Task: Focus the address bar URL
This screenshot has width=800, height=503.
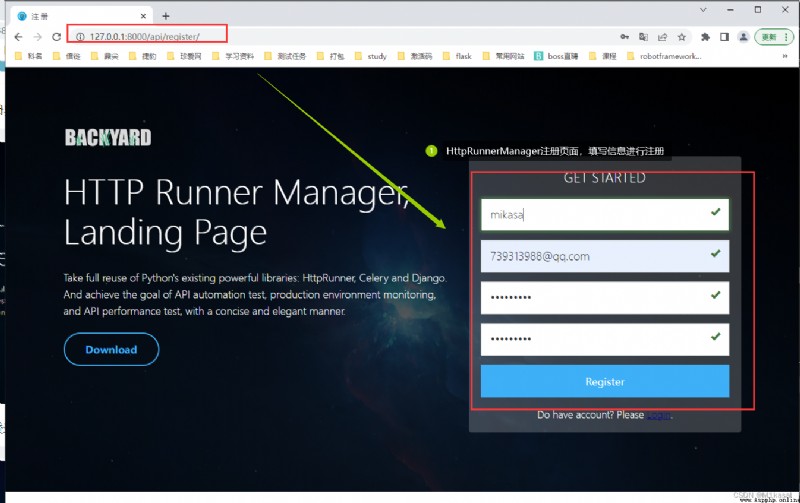Action: (144, 37)
